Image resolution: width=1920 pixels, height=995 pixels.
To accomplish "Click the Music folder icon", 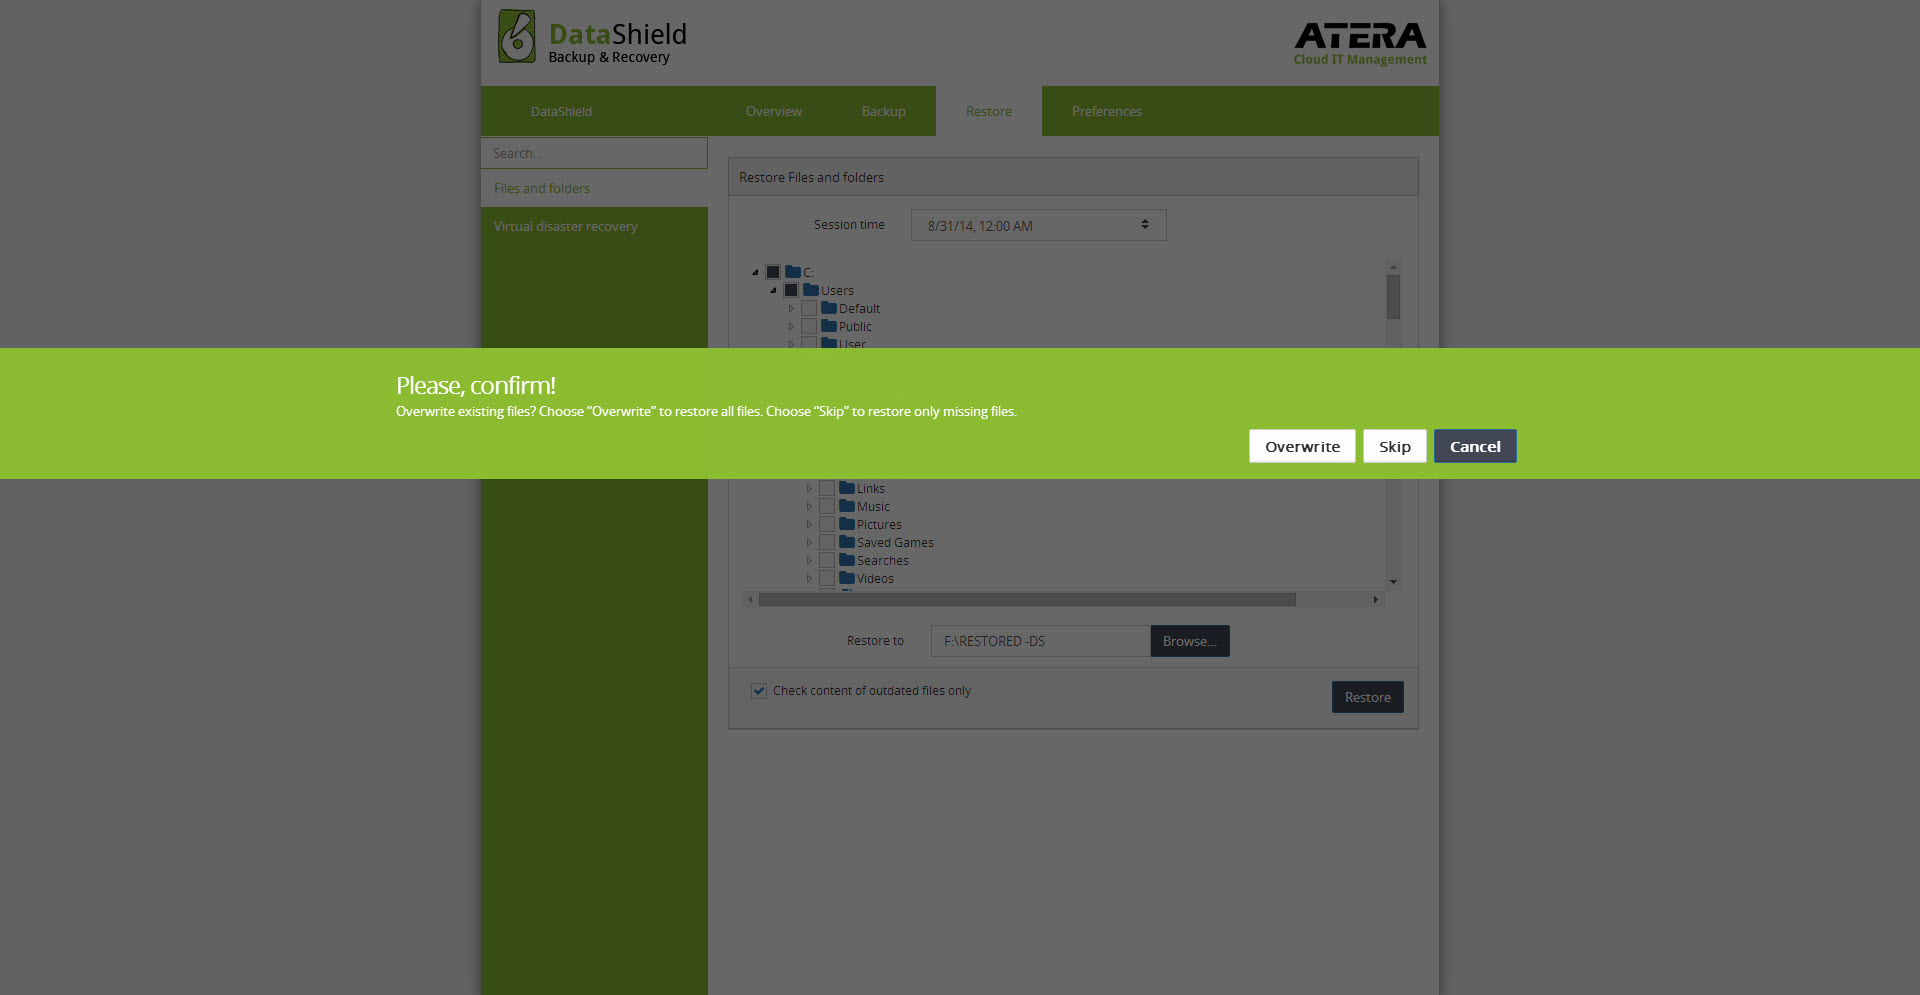I will (847, 506).
